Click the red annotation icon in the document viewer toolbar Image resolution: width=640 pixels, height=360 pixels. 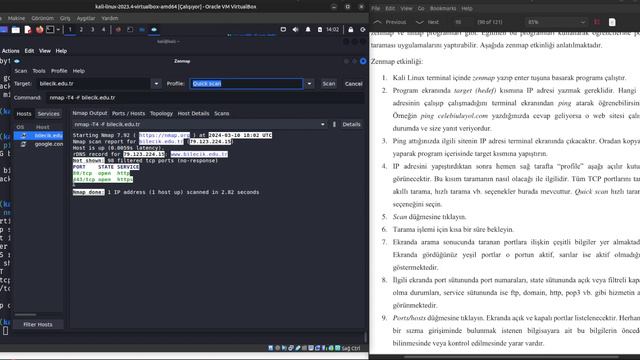pos(597,22)
